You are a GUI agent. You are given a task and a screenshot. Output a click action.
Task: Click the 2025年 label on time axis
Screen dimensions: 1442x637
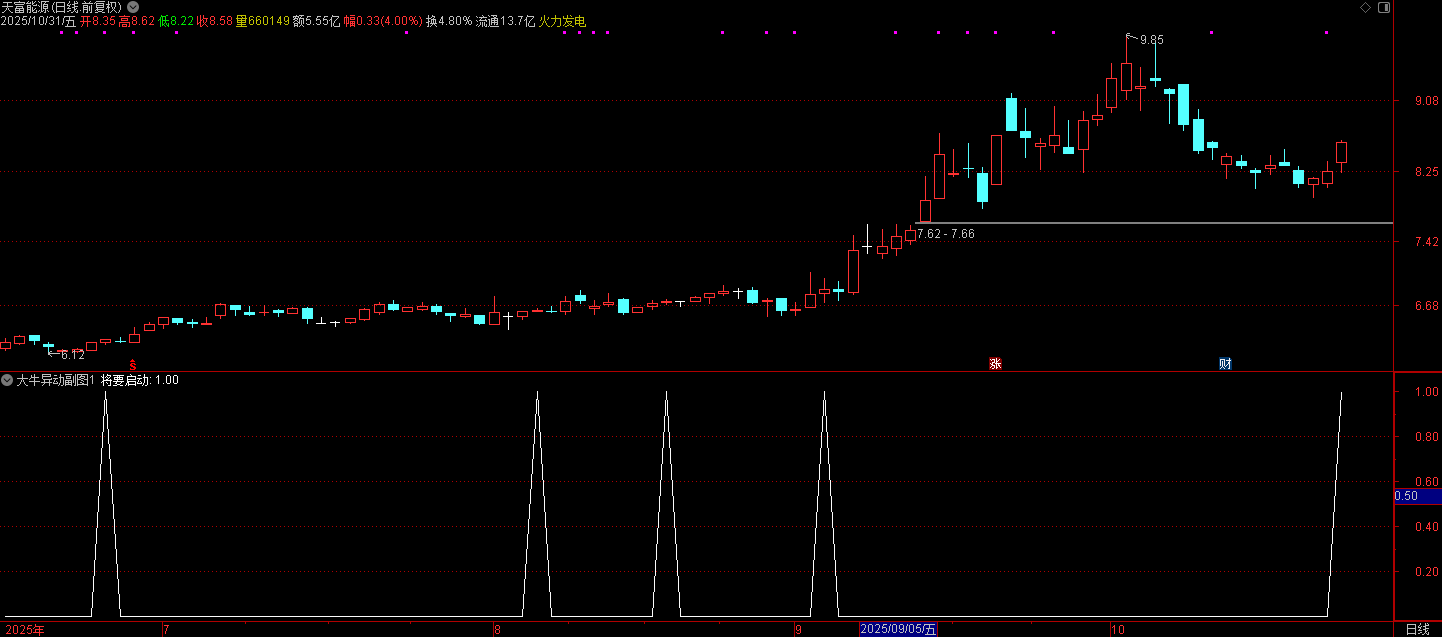tap(24, 629)
